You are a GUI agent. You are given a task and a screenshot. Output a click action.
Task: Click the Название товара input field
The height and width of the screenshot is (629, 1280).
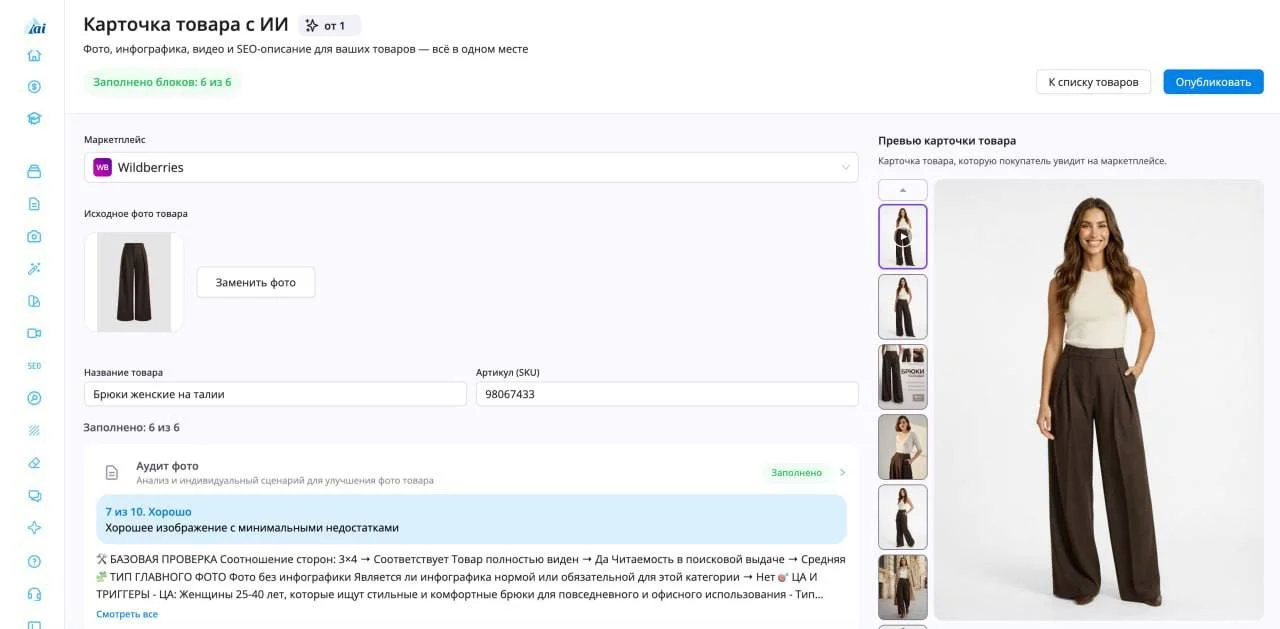(275, 394)
